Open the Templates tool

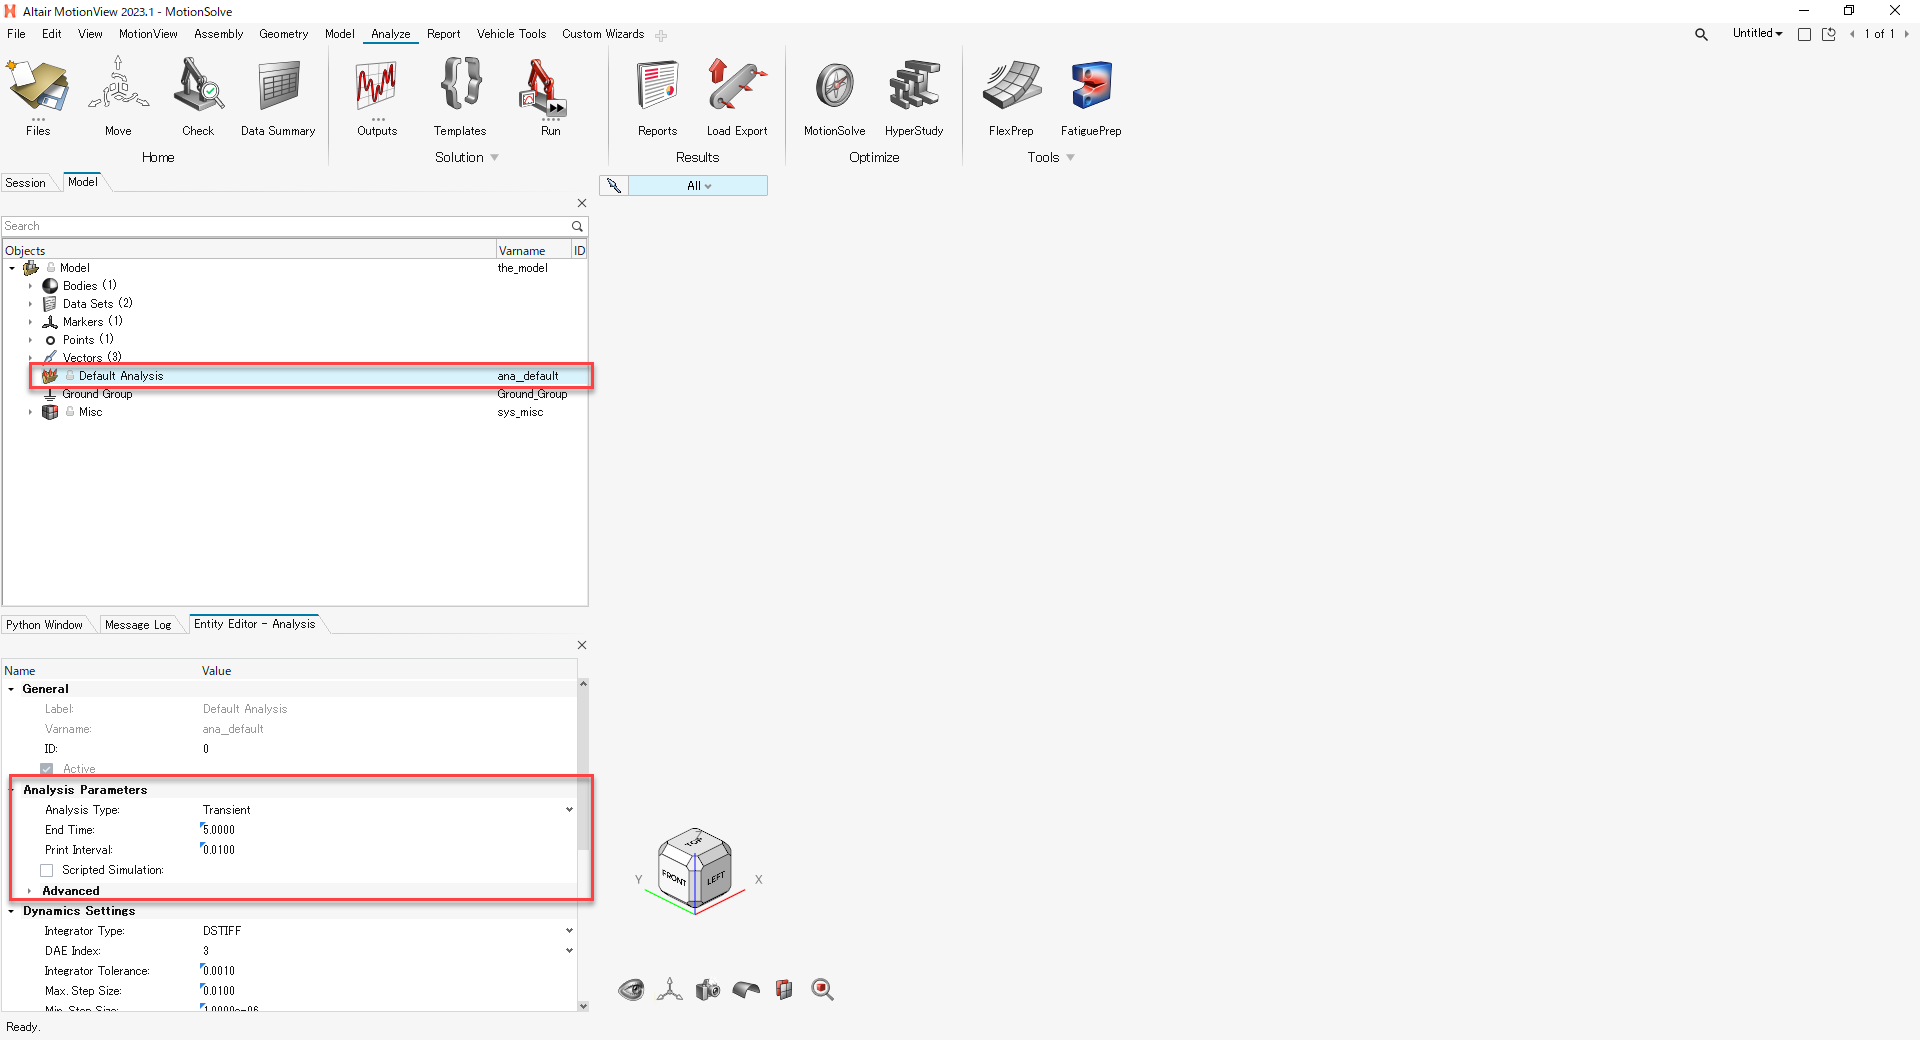459,97
